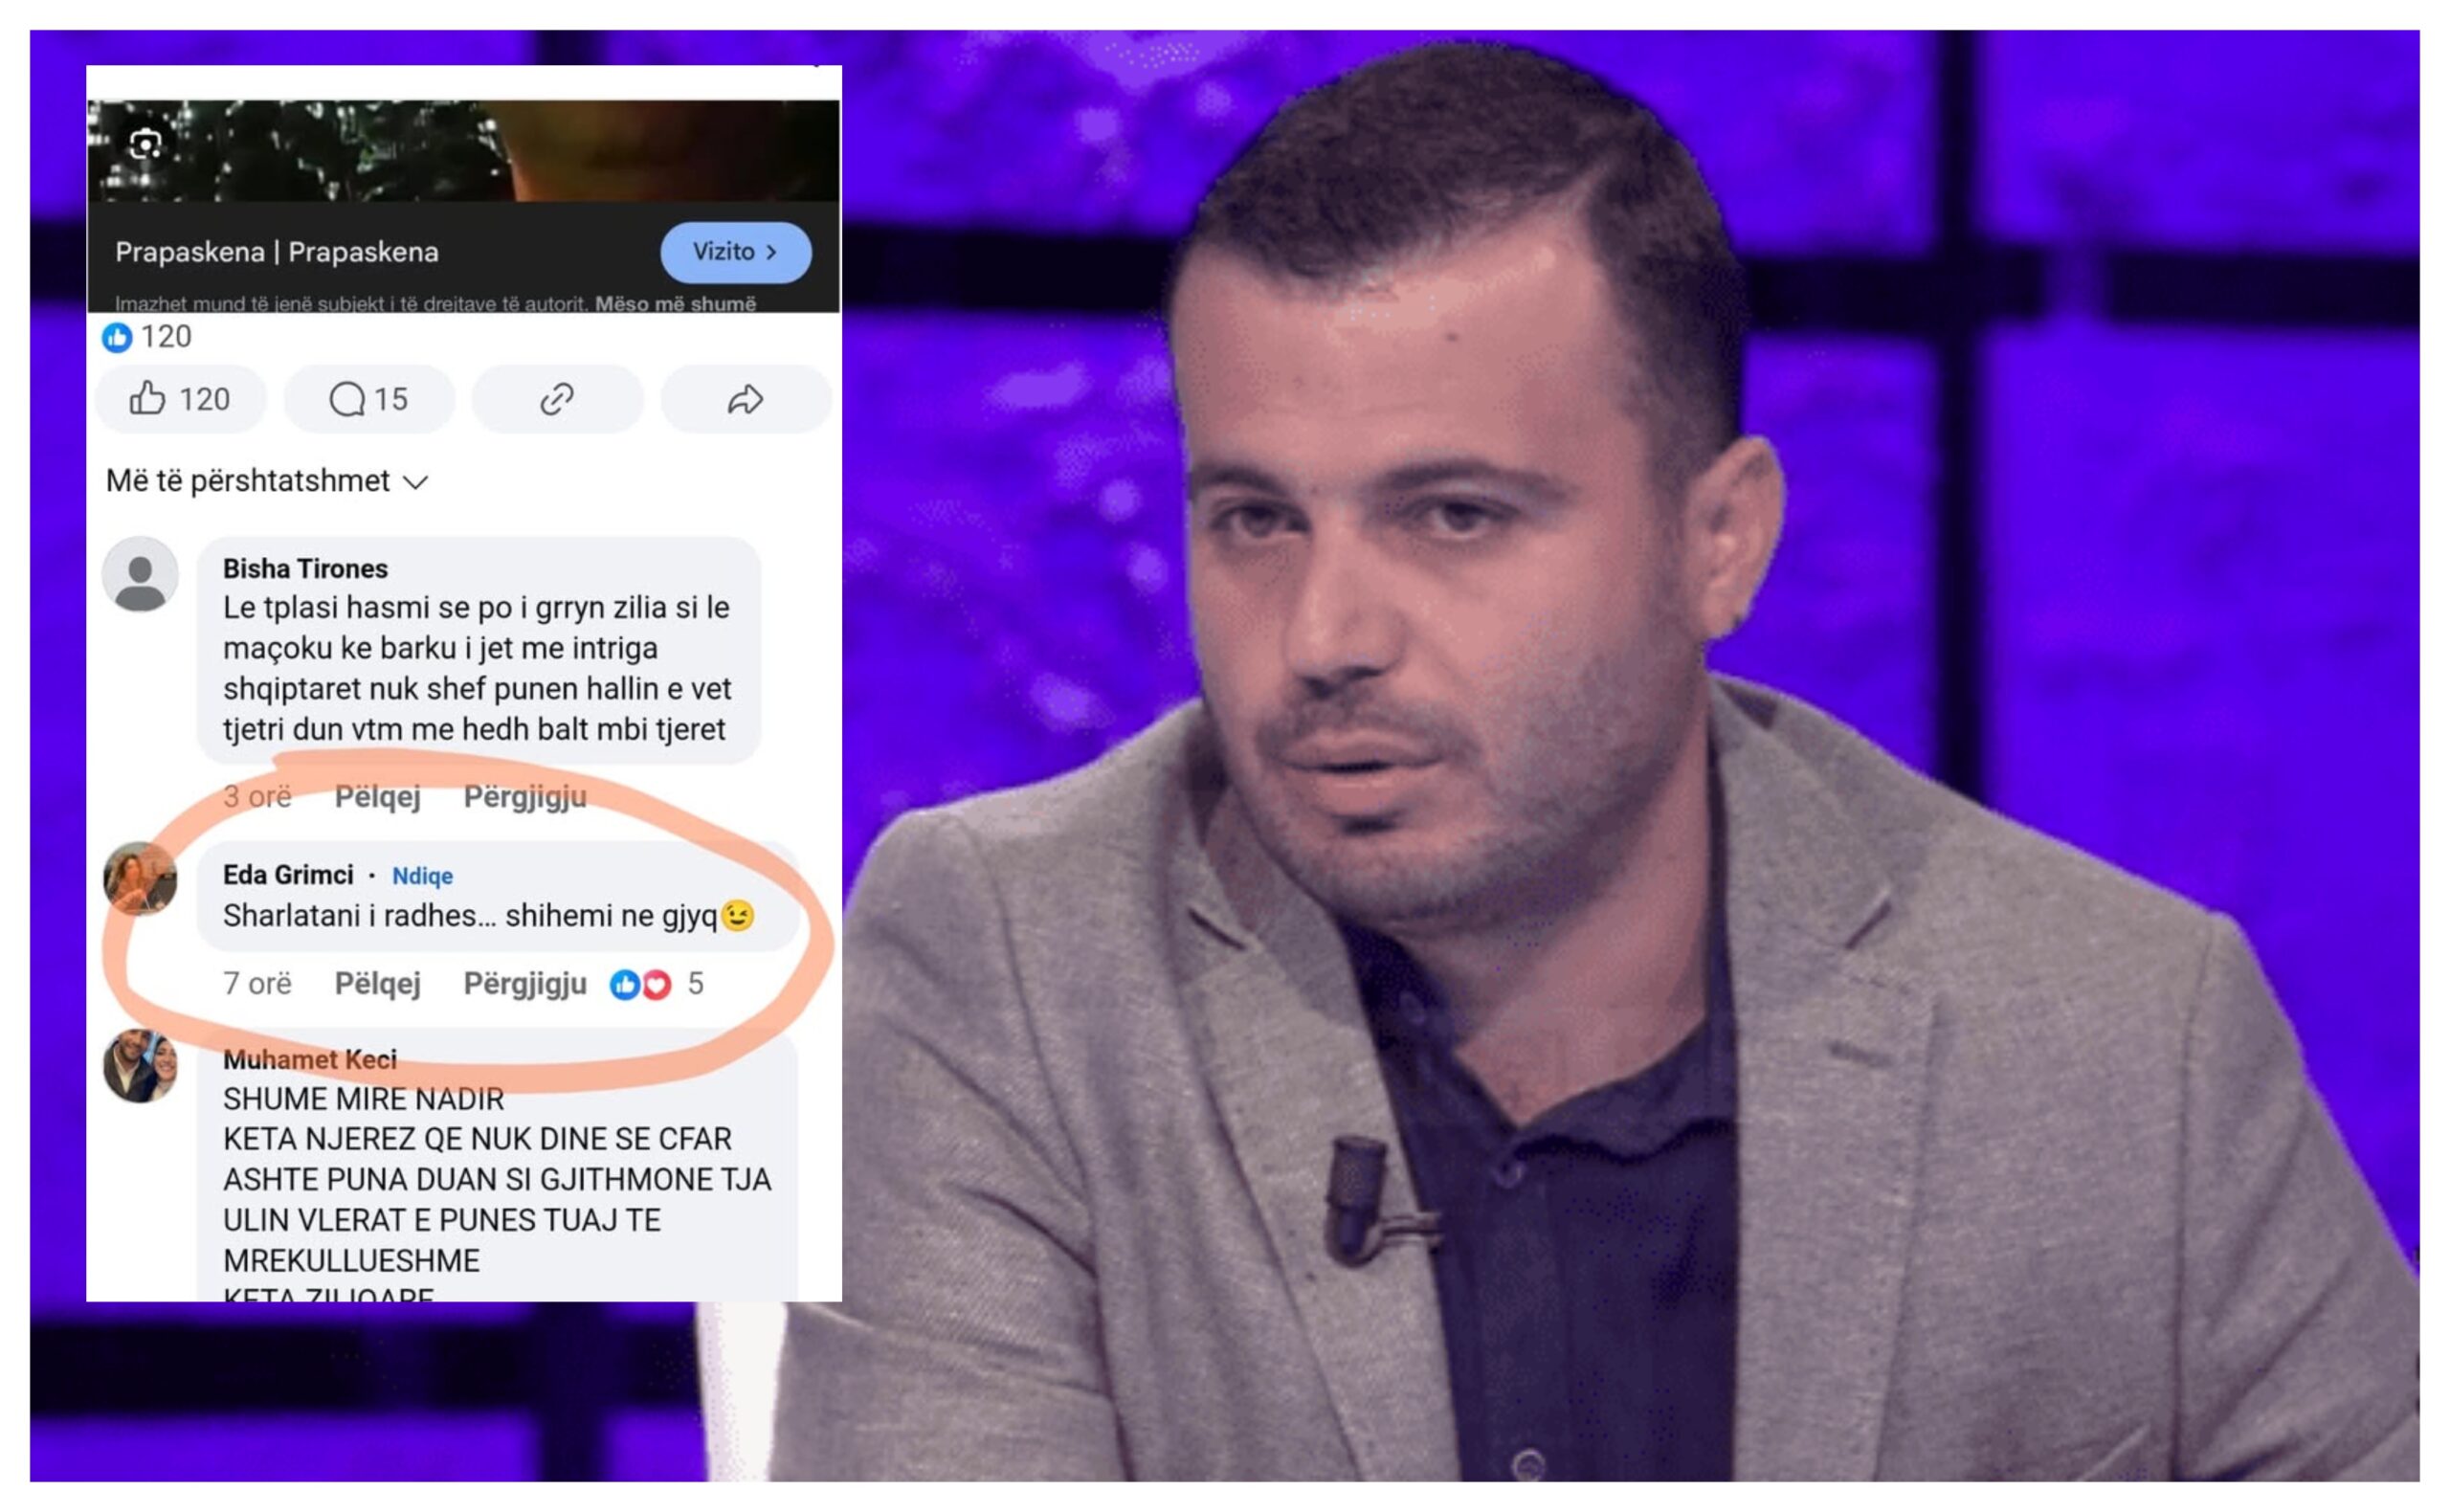The image size is (2450, 1512).
Task: Expand the 'Më të përshtatshmet' sort dropdown
Action: 268,481
